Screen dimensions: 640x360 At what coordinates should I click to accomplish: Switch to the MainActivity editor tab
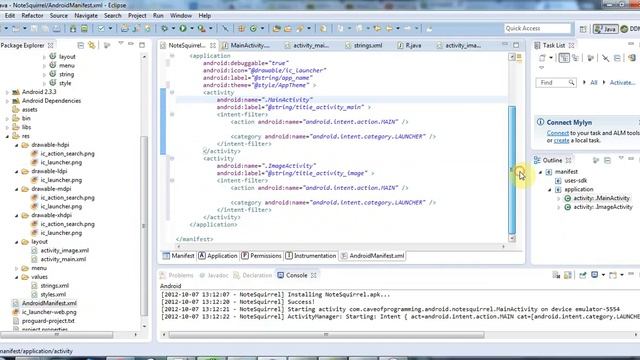click(246, 45)
